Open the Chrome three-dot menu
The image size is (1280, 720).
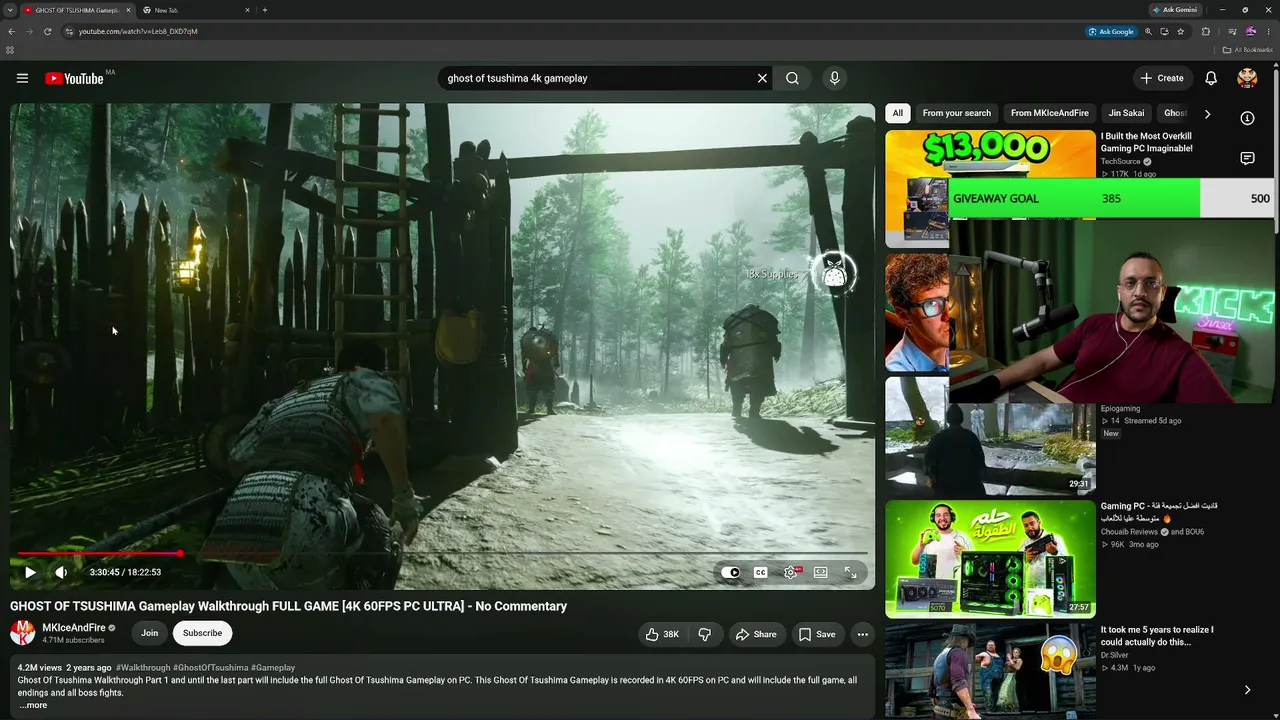pos(1268,31)
